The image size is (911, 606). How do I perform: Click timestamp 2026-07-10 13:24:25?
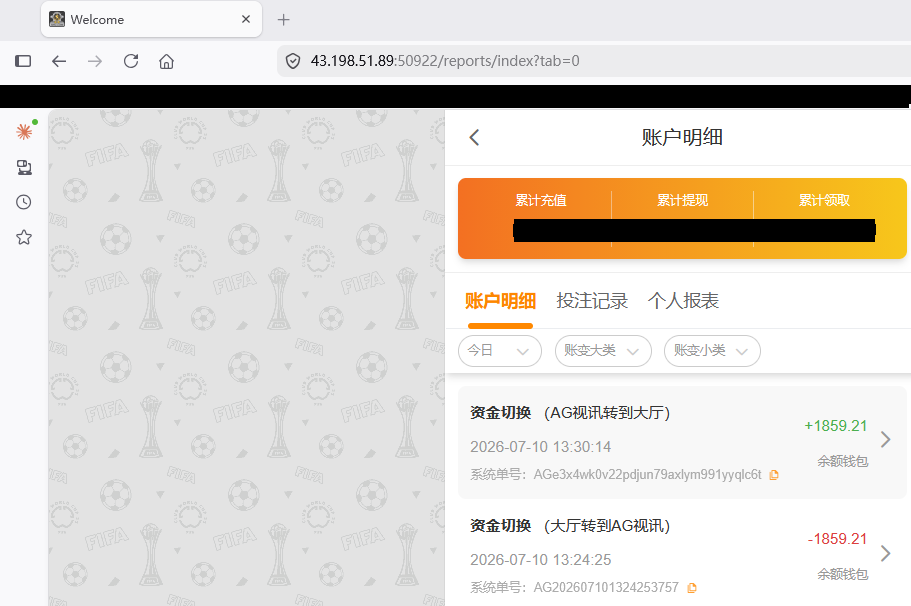pyautogui.click(x=540, y=560)
